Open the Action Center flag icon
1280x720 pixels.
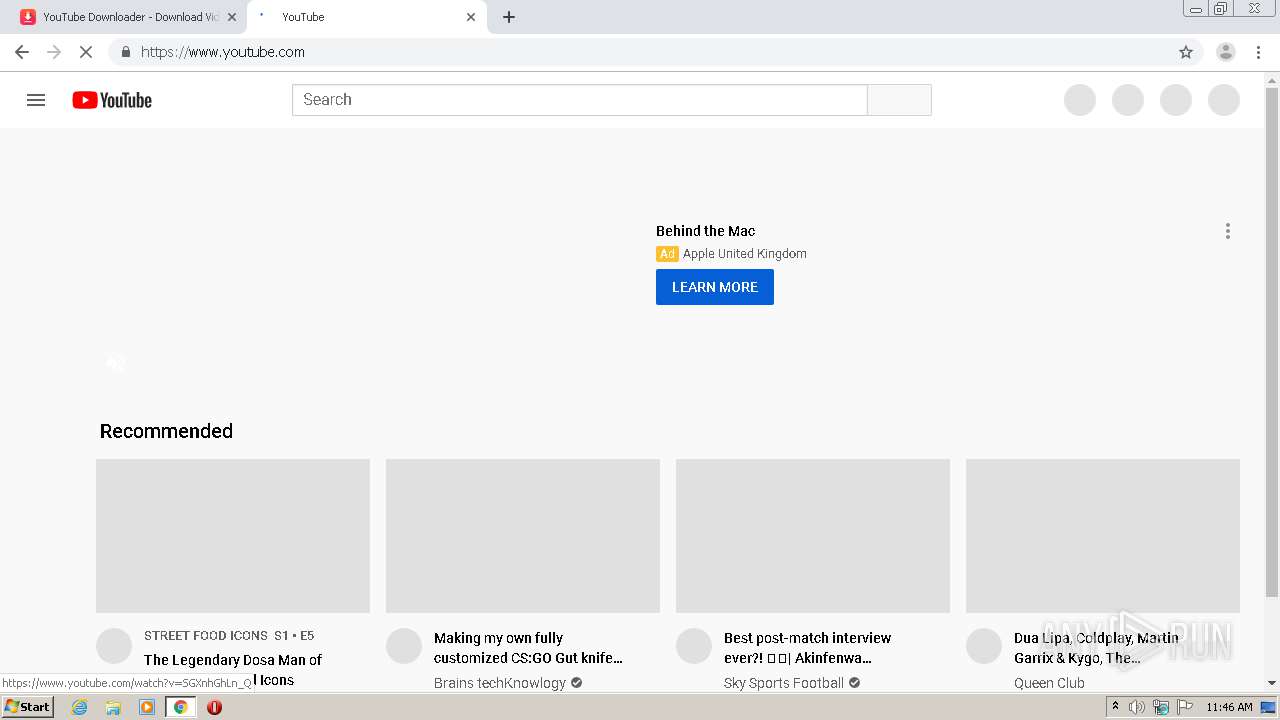pyautogui.click(x=1185, y=707)
